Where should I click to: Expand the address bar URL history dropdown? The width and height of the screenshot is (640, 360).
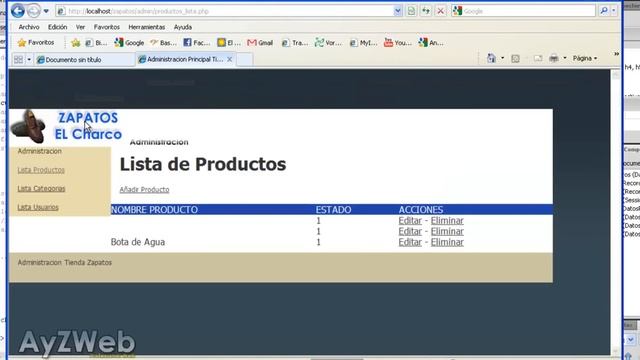click(x=398, y=11)
